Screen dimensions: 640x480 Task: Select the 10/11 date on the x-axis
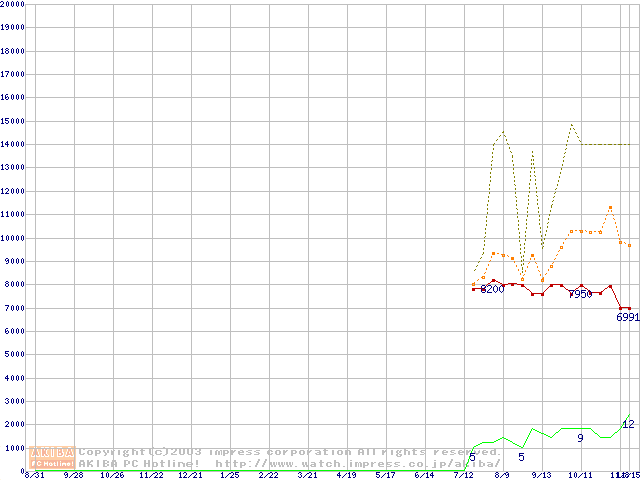(x=580, y=475)
